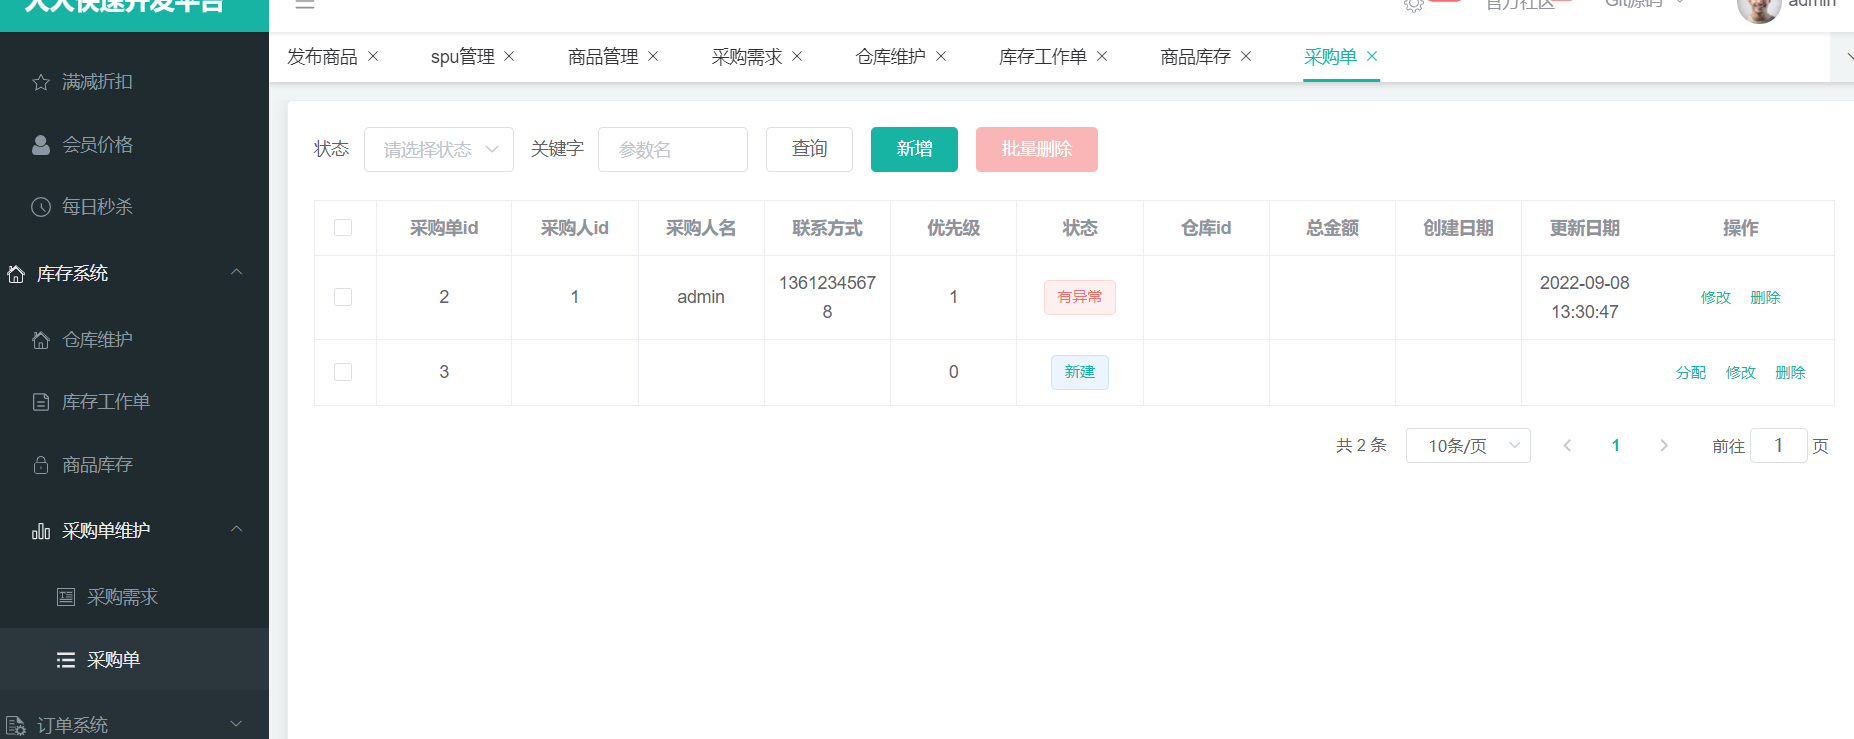Close the 采购需求 tab

pyautogui.click(x=797, y=56)
